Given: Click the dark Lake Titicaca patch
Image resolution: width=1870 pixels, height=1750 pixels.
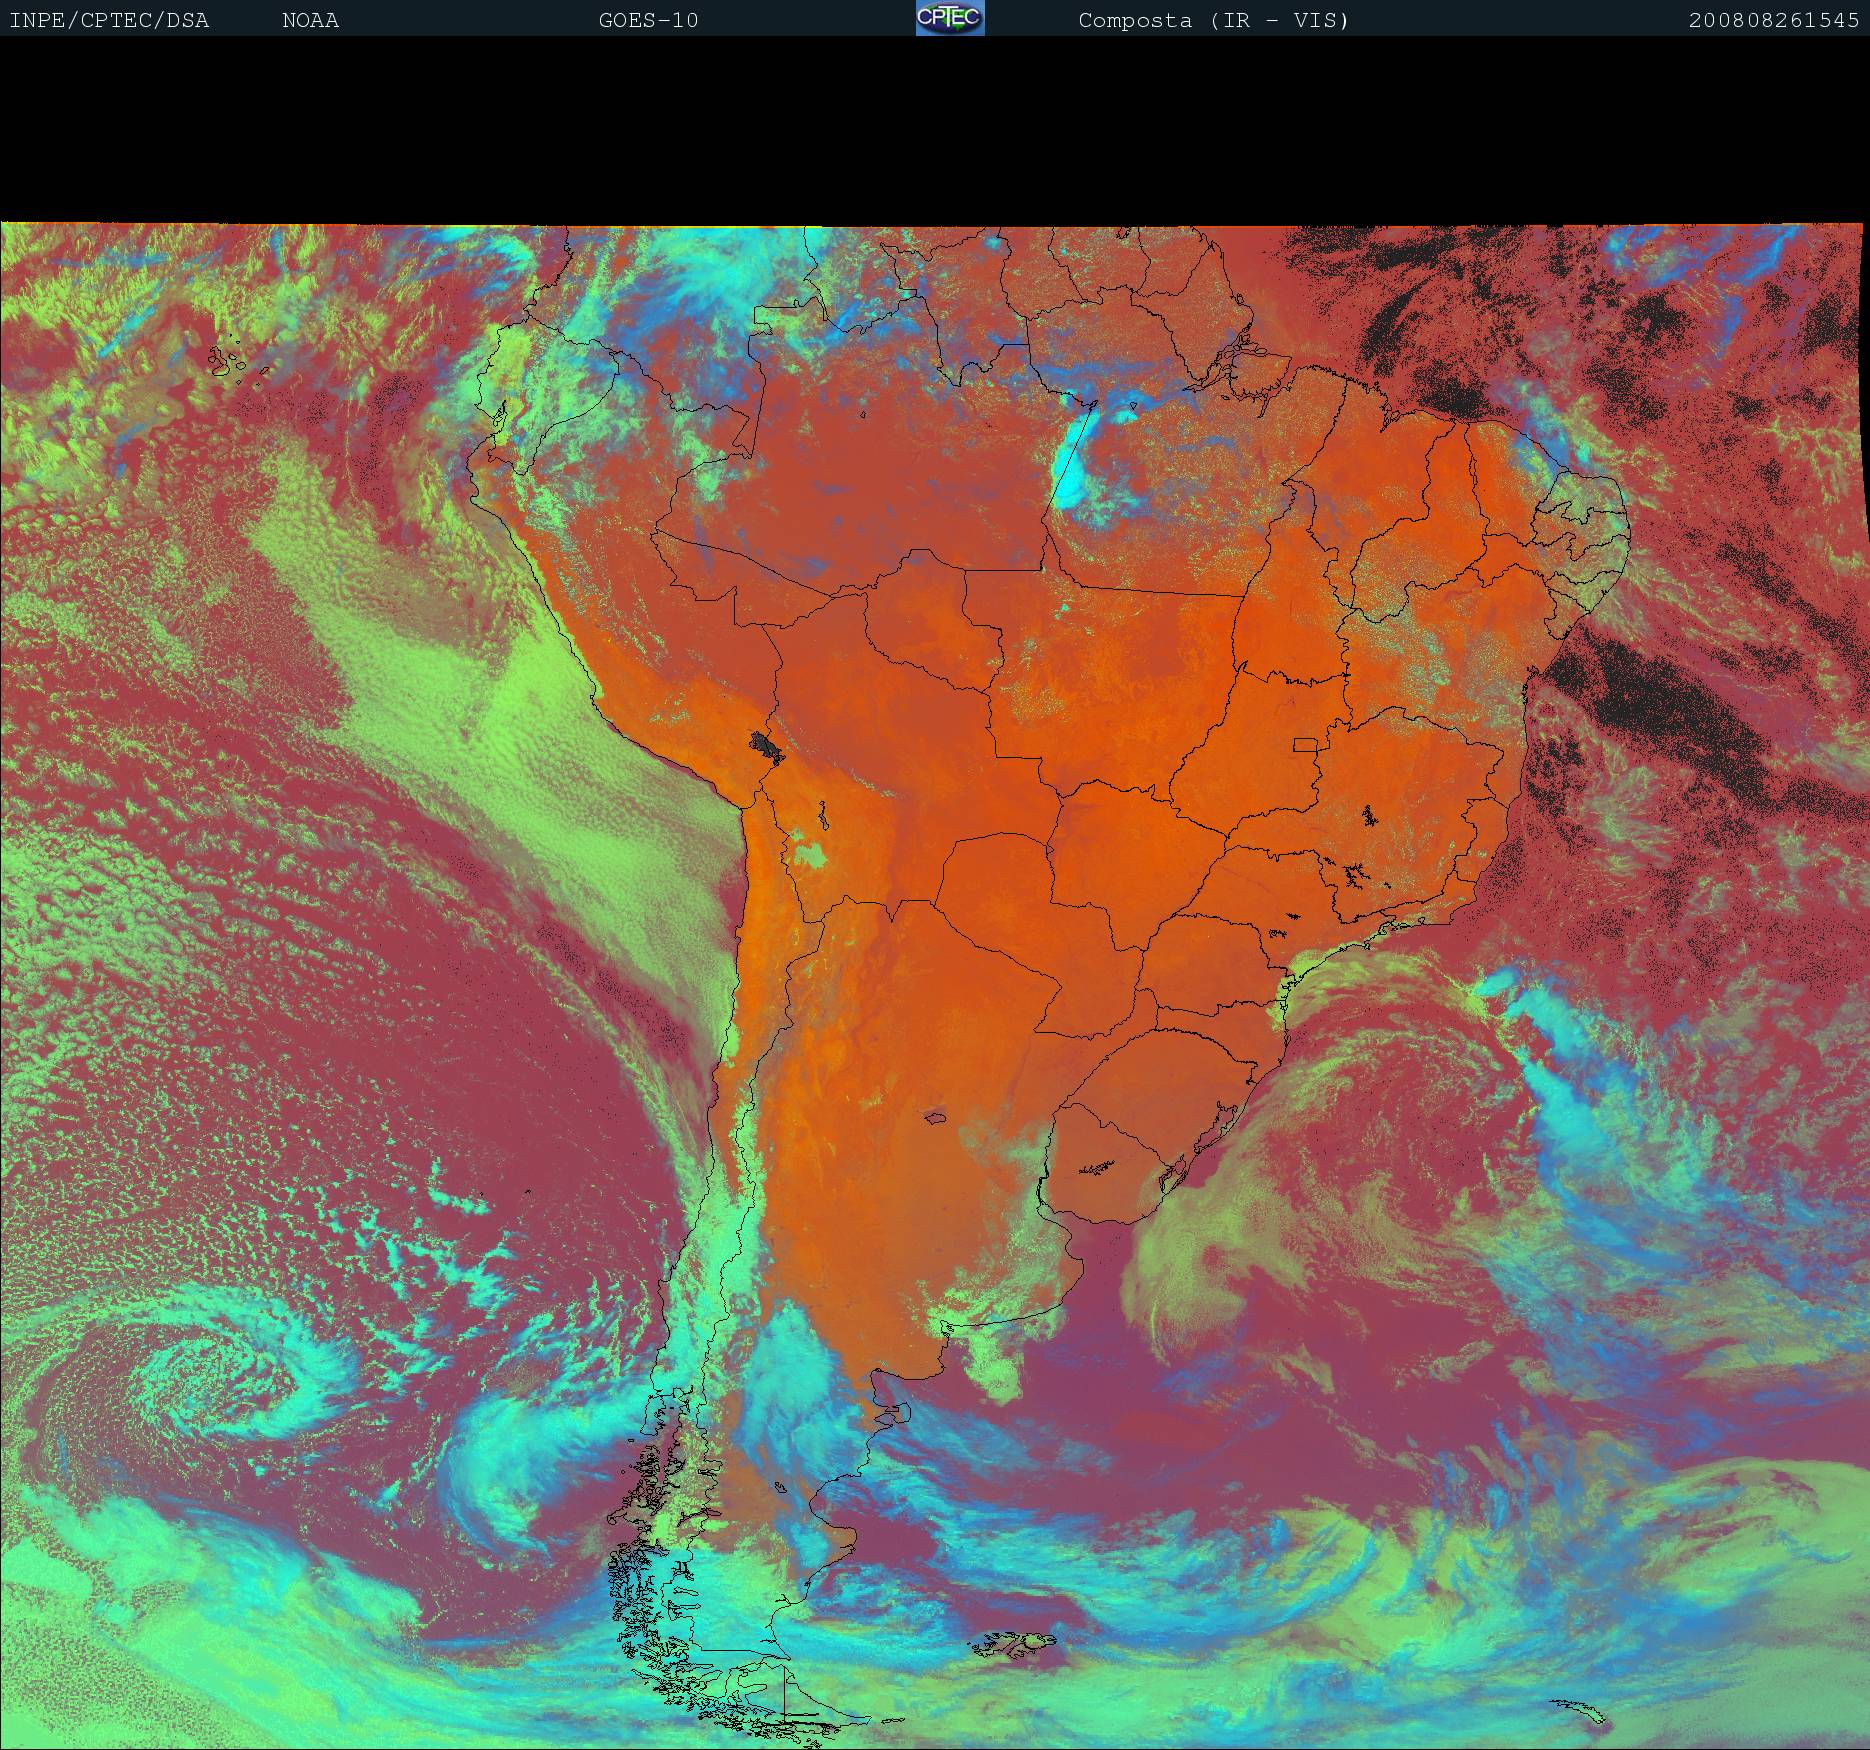Looking at the screenshot, I should coord(767,745).
